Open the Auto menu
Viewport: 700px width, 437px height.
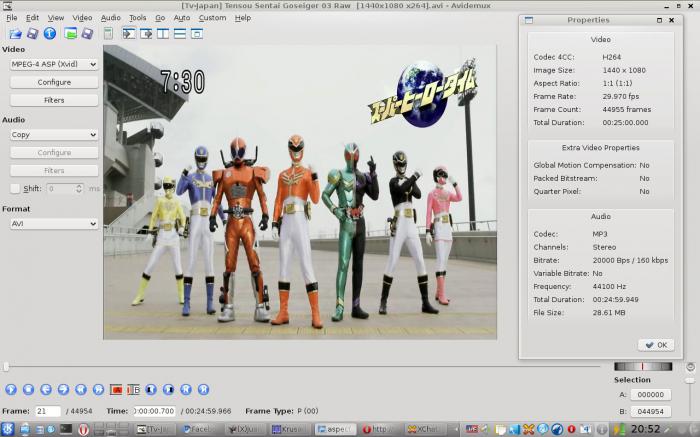[182, 18]
